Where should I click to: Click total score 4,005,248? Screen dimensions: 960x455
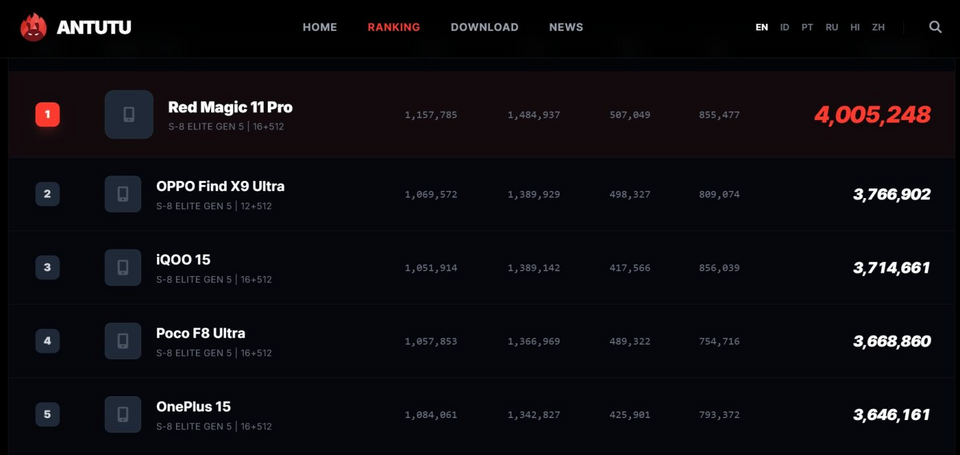click(872, 115)
